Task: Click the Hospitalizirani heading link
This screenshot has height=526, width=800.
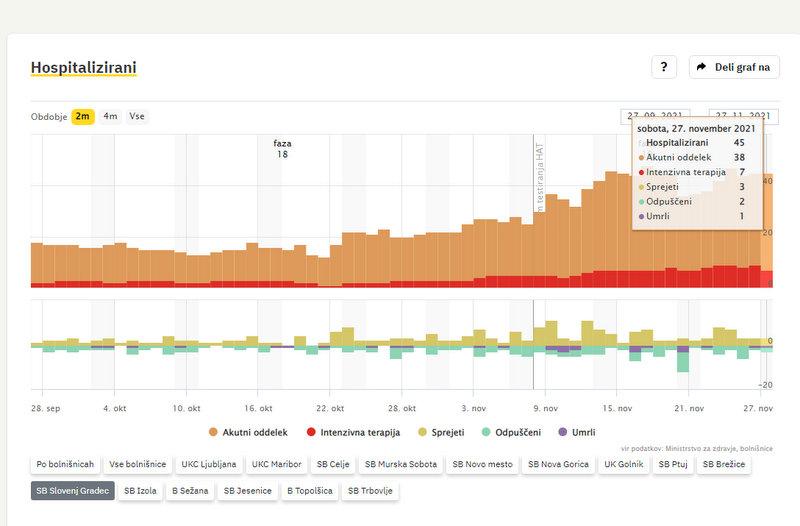Action: pyautogui.click(x=83, y=68)
